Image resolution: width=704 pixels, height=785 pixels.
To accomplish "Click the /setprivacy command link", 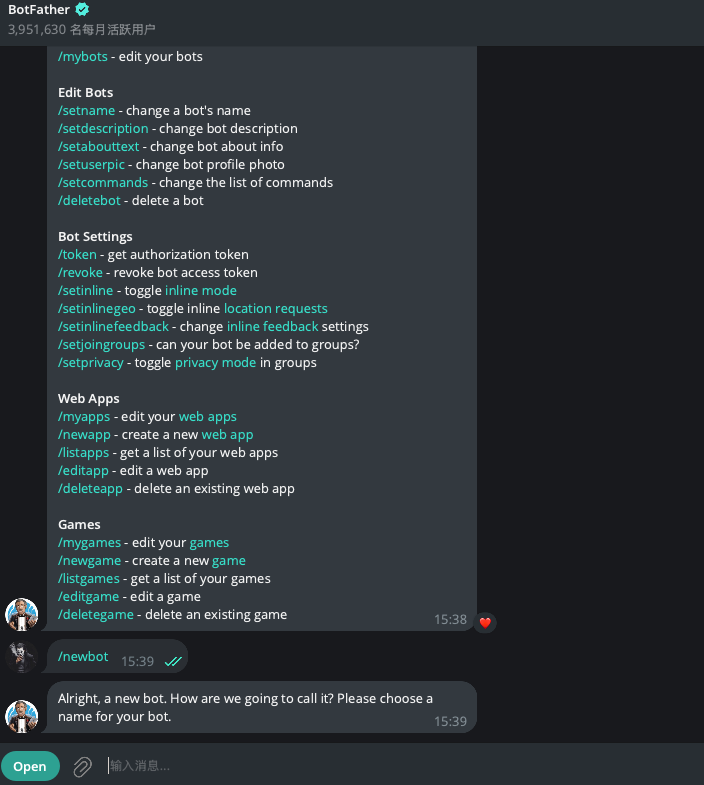I will (91, 363).
